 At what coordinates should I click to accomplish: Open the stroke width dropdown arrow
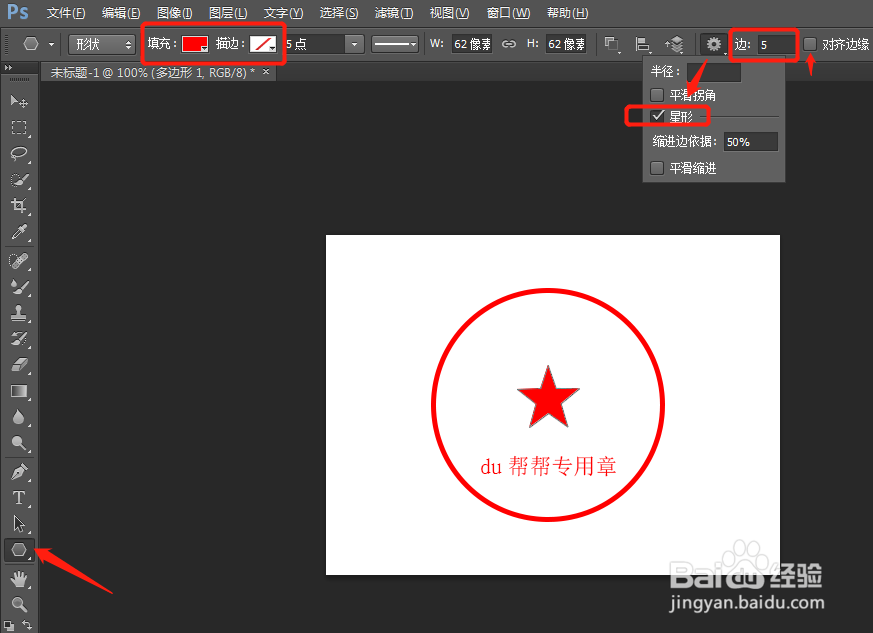[354, 44]
